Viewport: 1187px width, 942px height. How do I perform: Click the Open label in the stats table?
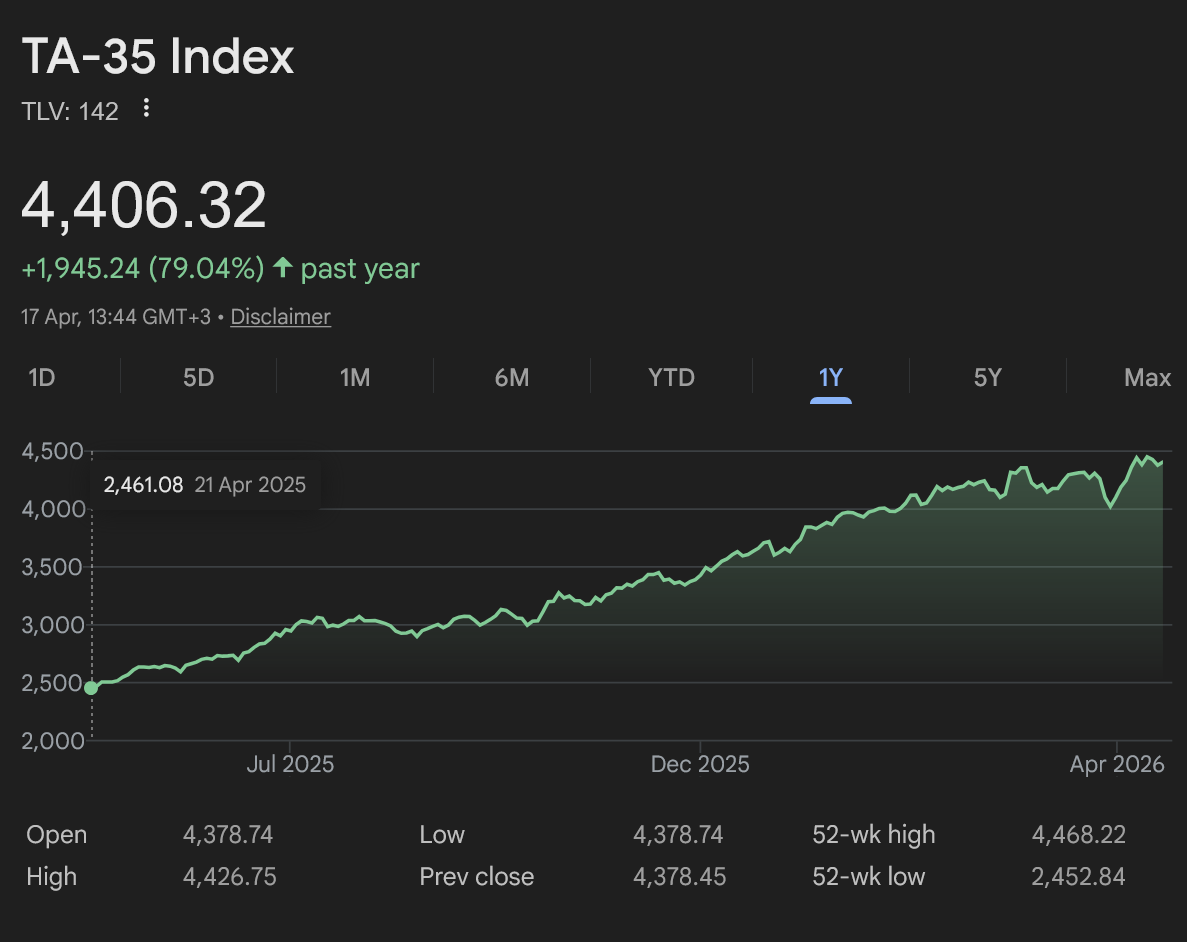coord(57,834)
